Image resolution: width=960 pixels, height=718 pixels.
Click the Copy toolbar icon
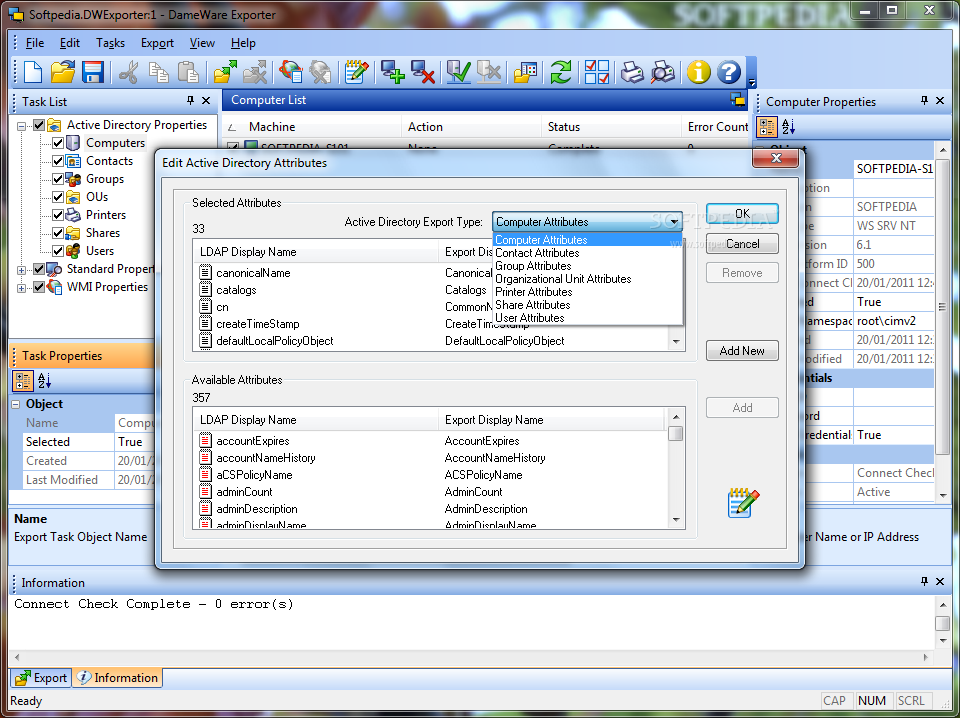(159, 72)
